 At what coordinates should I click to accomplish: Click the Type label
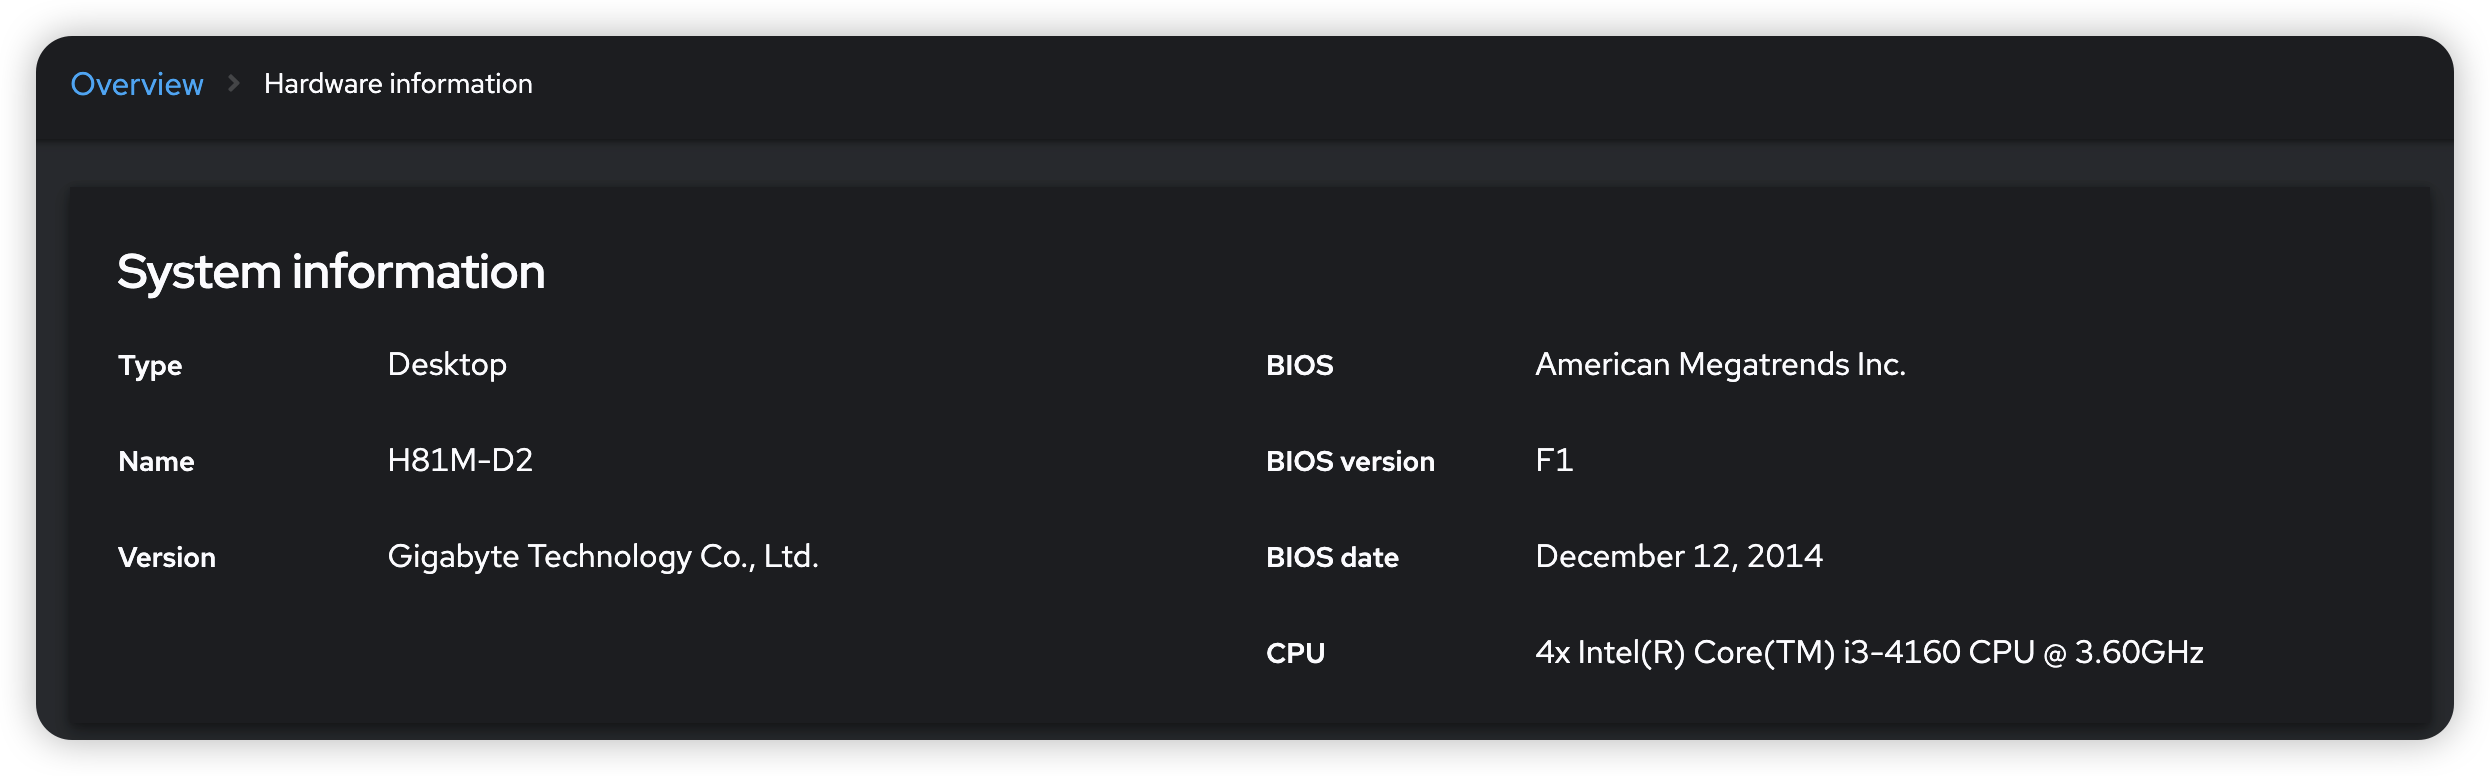tap(150, 366)
